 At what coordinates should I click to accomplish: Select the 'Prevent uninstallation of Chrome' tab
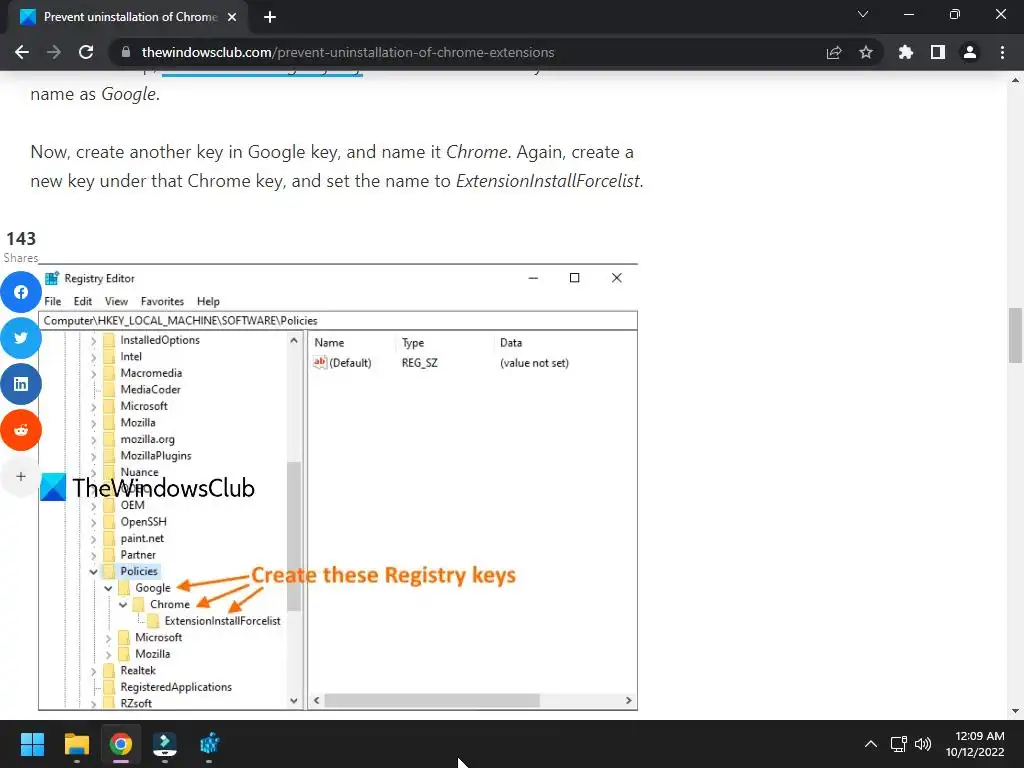click(x=129, y=17)
